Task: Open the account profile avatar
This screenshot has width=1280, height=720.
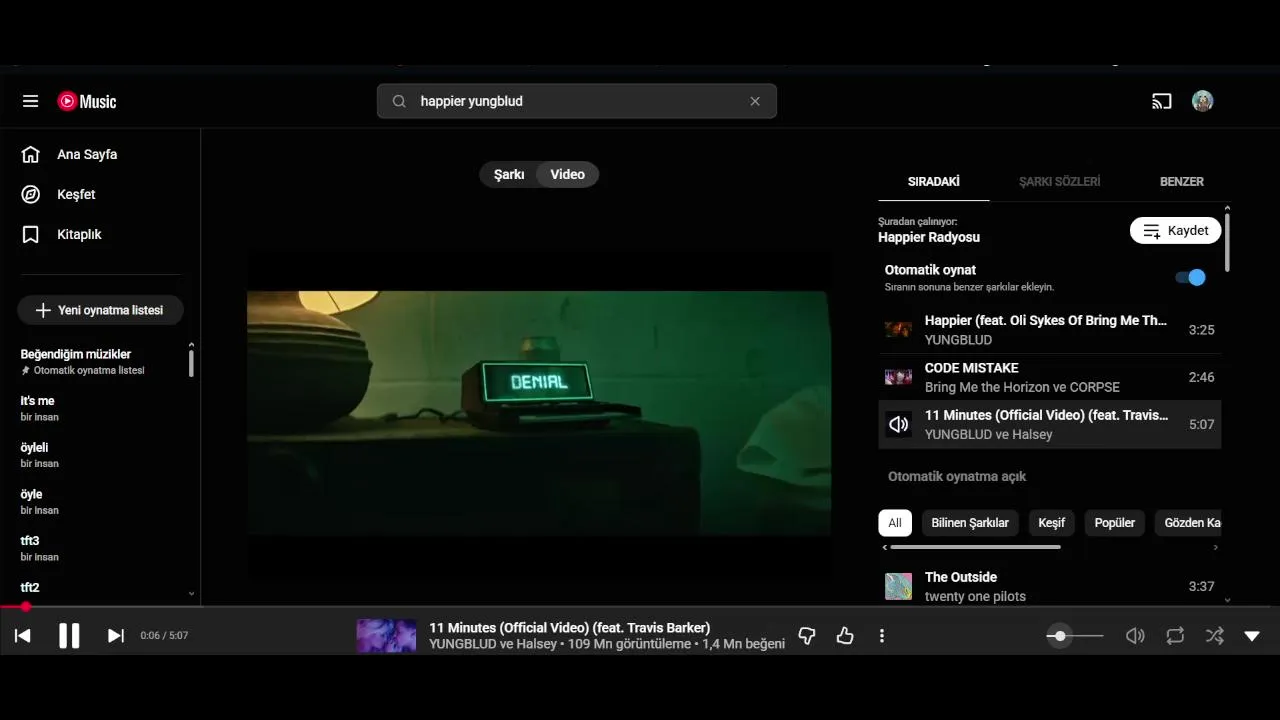Action: point(1203,101)
